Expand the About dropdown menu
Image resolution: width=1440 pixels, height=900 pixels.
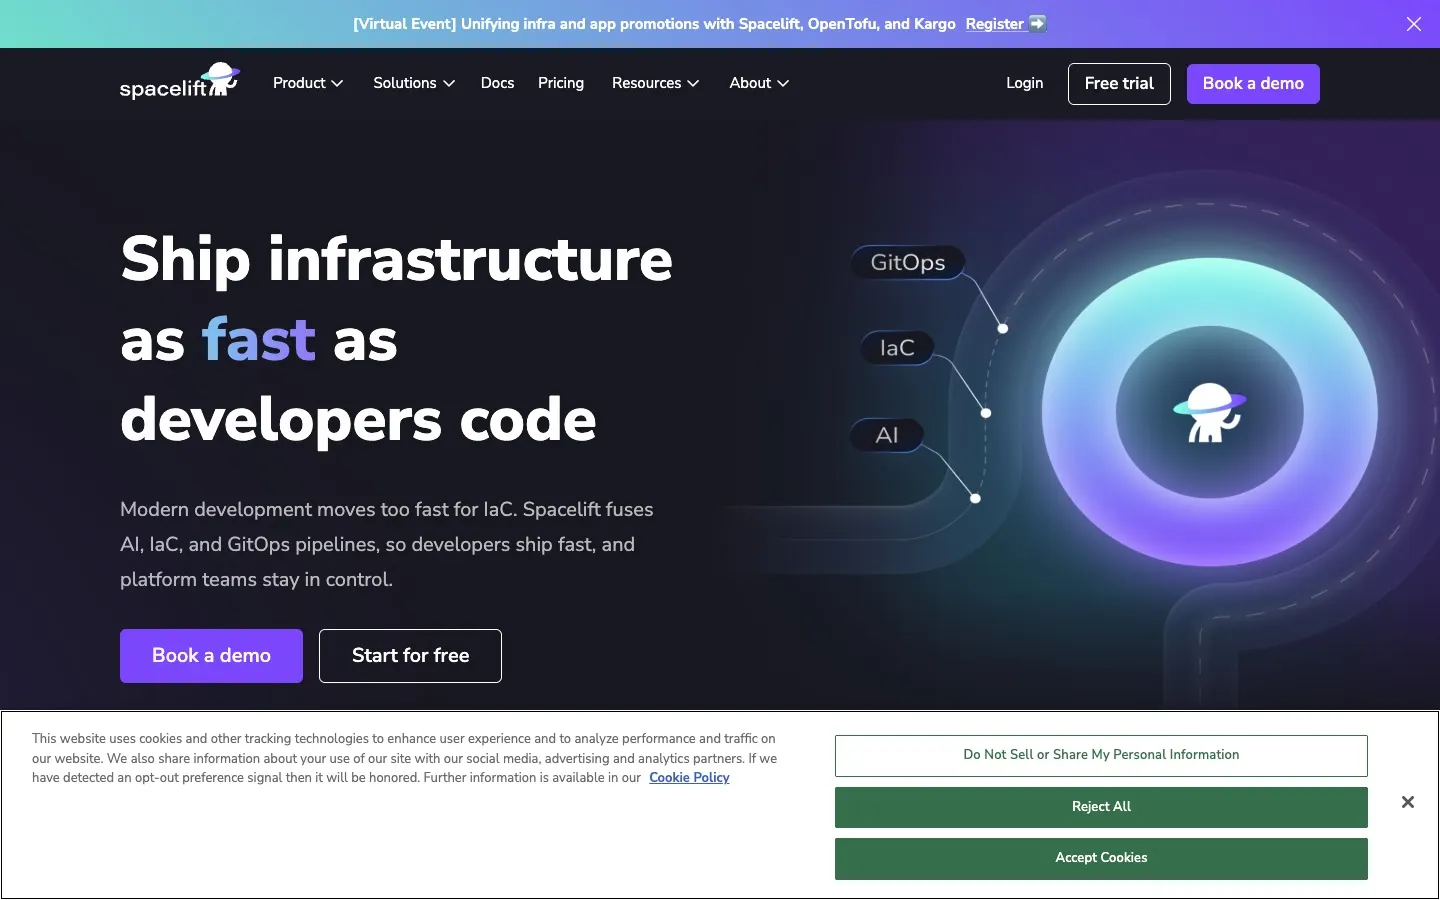pyautogui.click(x=759, y=83)
